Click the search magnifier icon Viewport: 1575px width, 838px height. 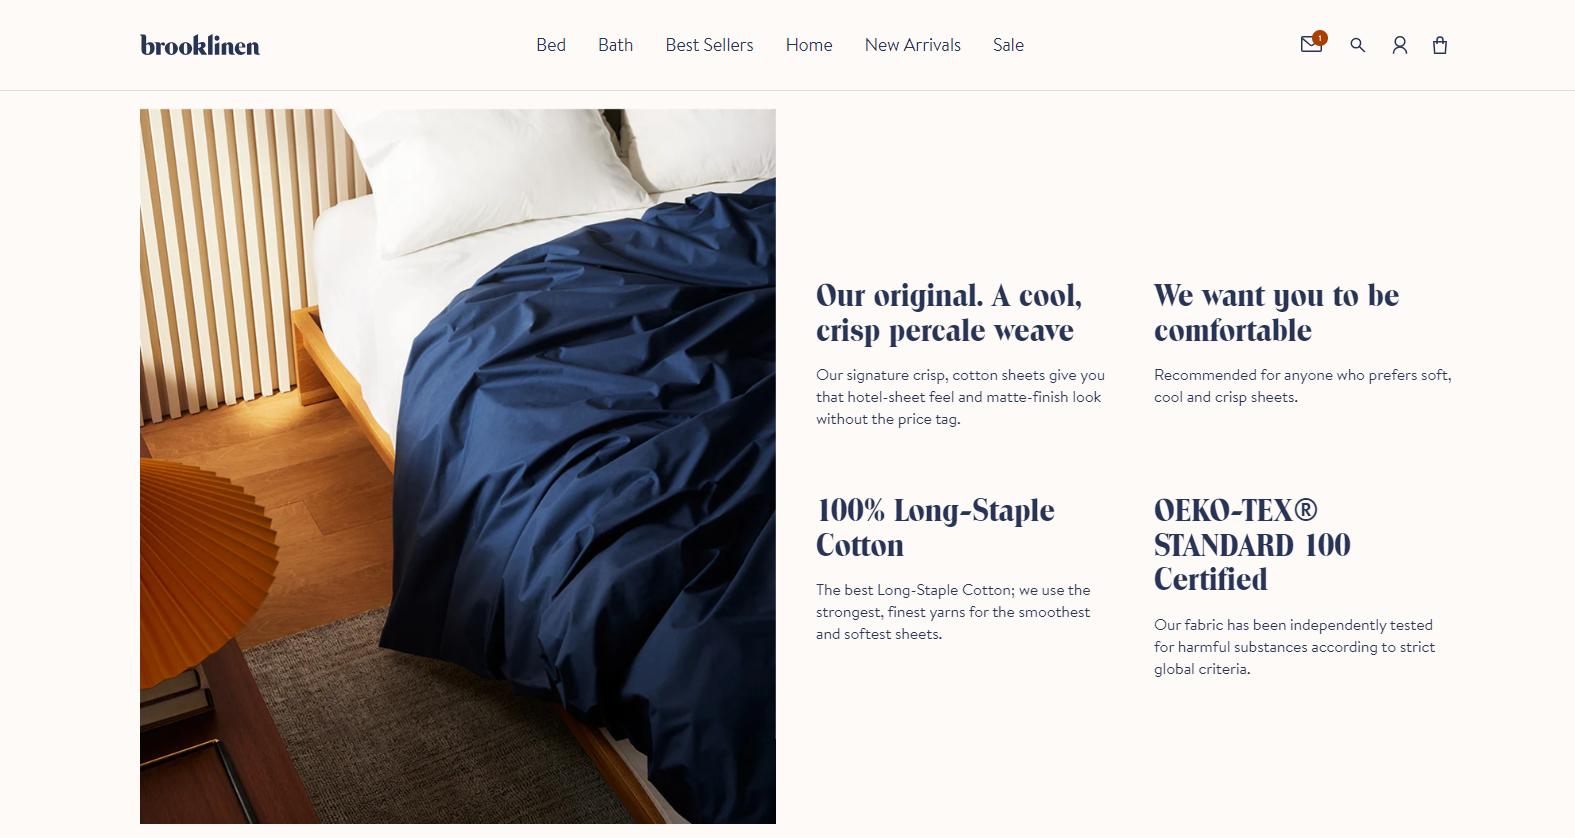1357,45
